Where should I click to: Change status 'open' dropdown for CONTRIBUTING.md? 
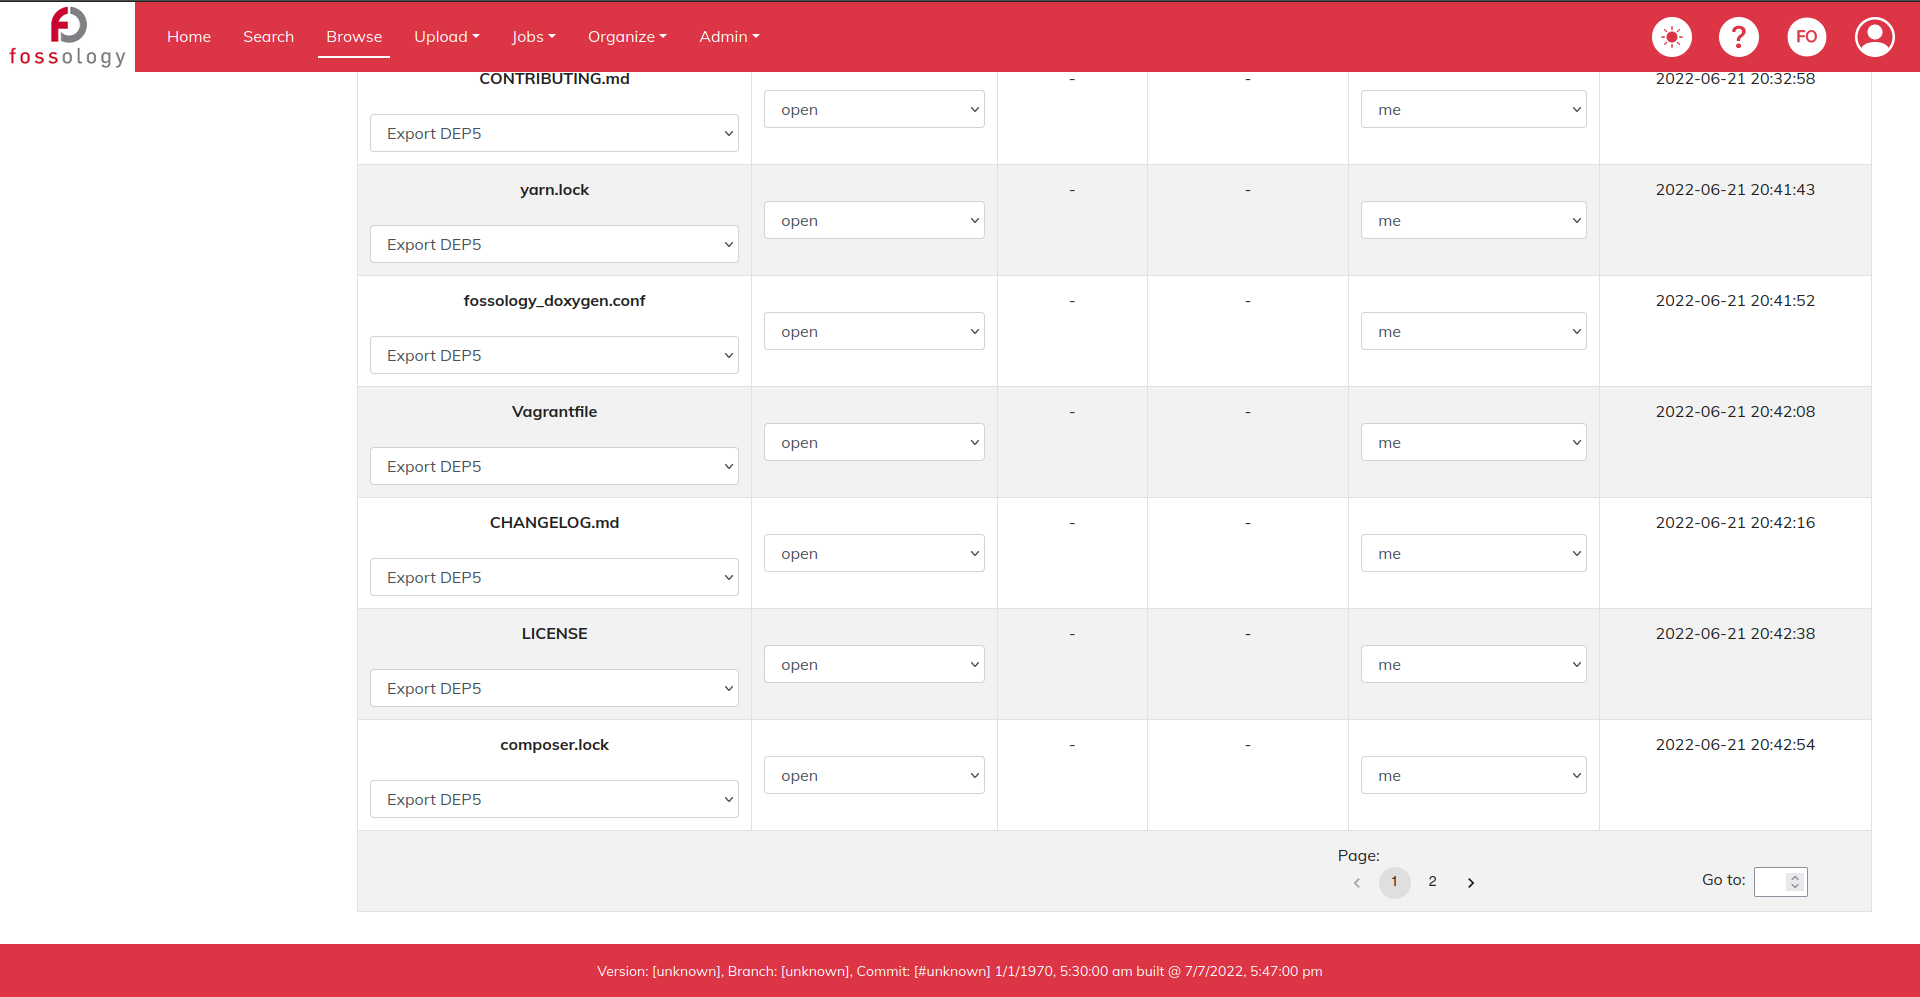(874, 109)
